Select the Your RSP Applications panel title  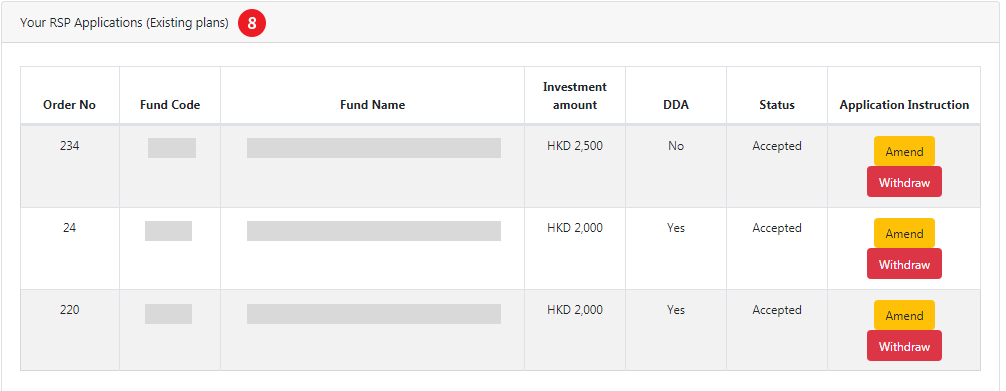coord(124,22)
